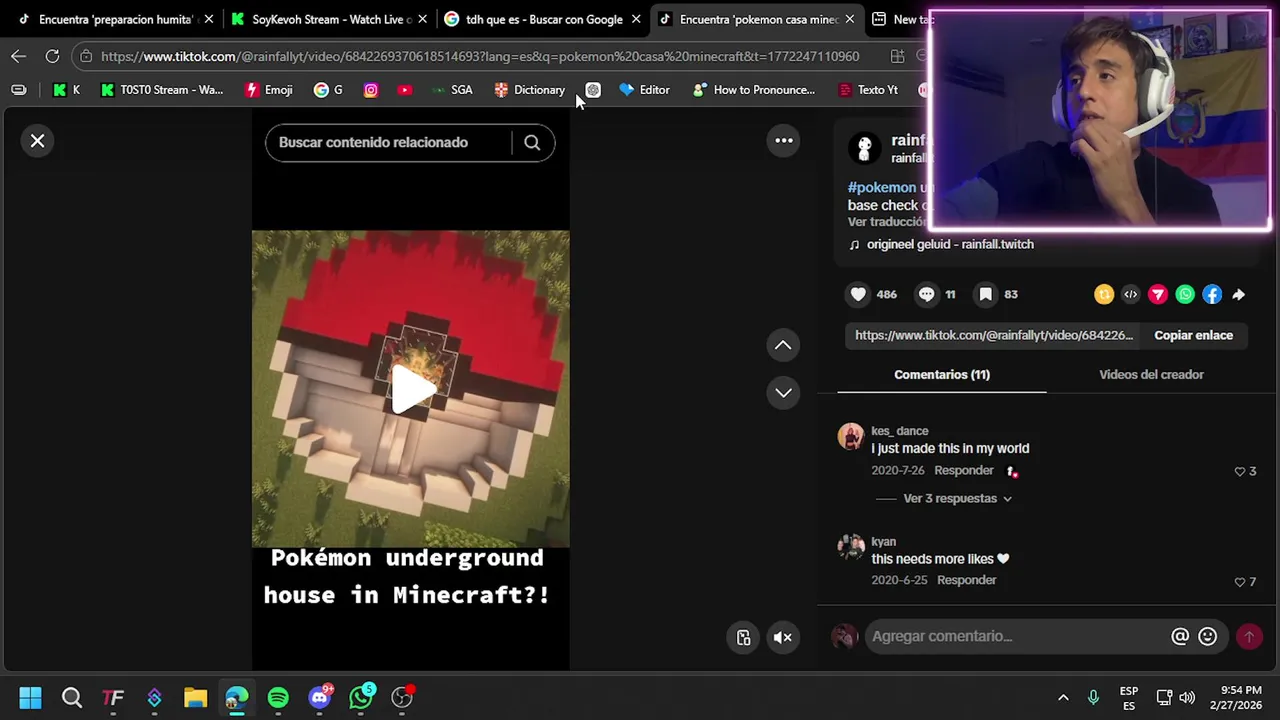Viewport: 1280px width, 720px height.
Task: Close the SoyKevoh Stream tab
Action: [x=423, y=19]
